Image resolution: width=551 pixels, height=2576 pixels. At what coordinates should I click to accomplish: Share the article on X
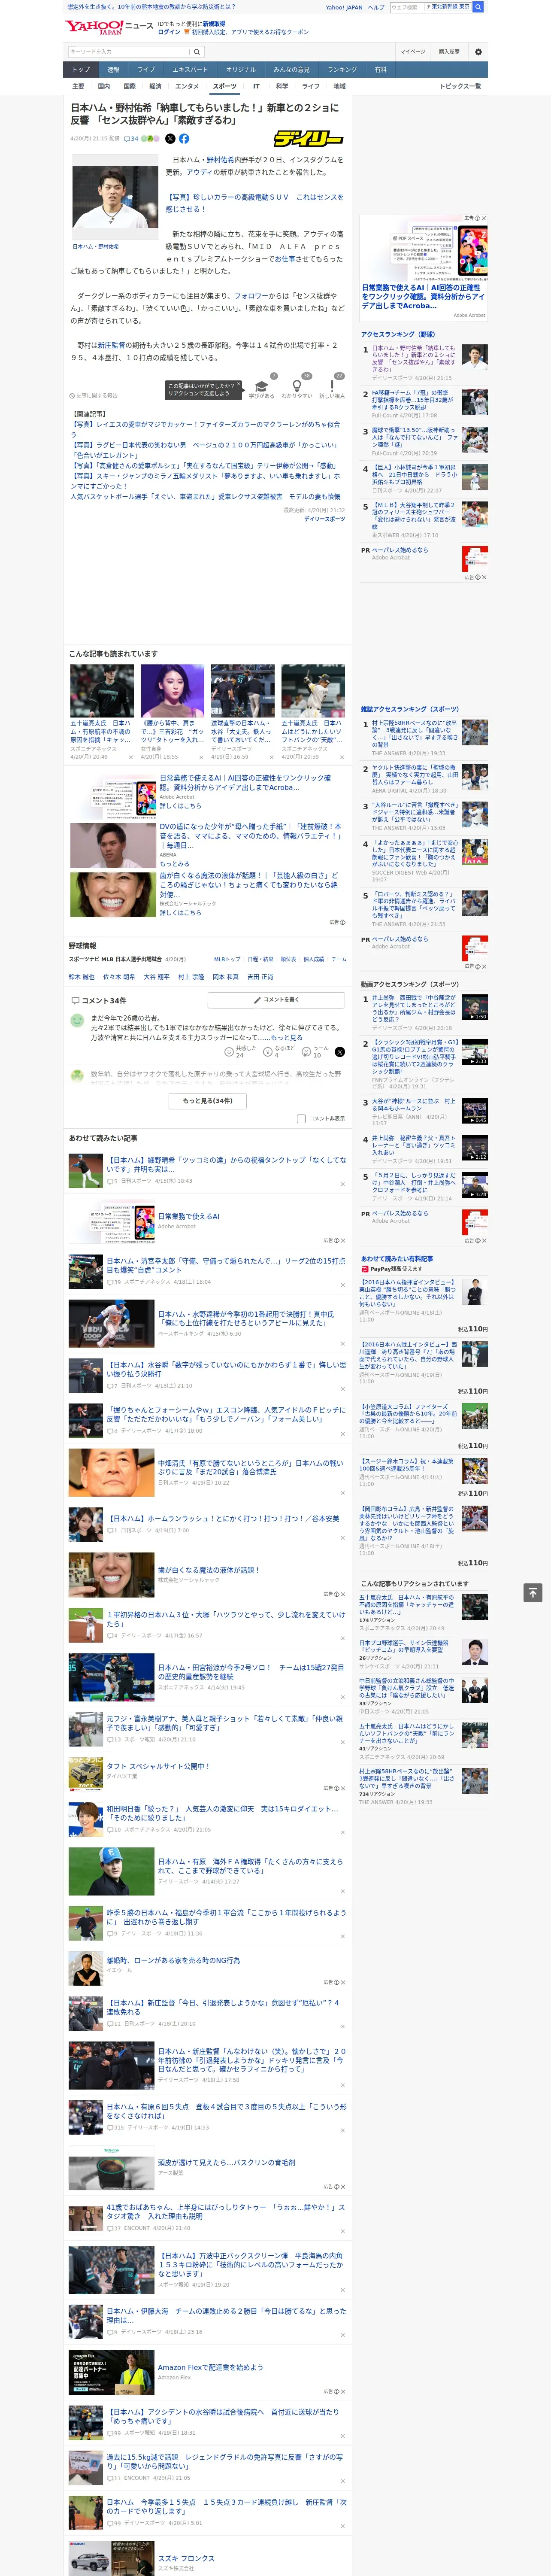tap(170, 139)
